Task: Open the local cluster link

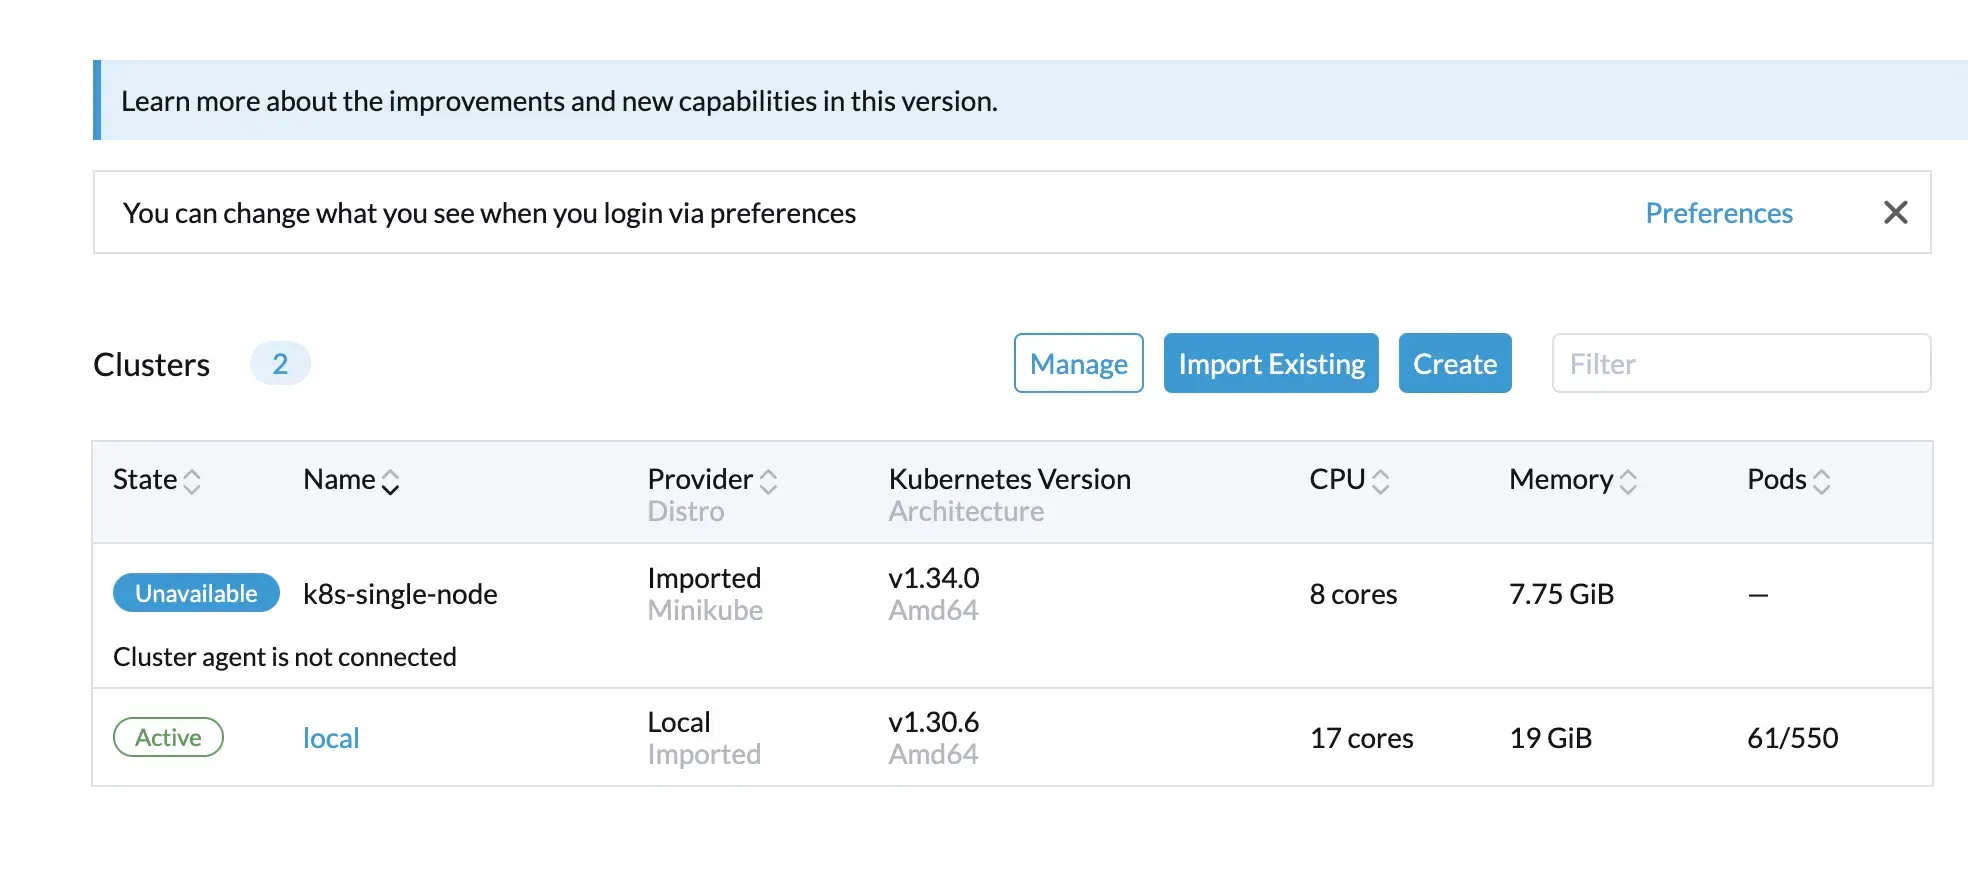Action: click(x=331, y=738)
